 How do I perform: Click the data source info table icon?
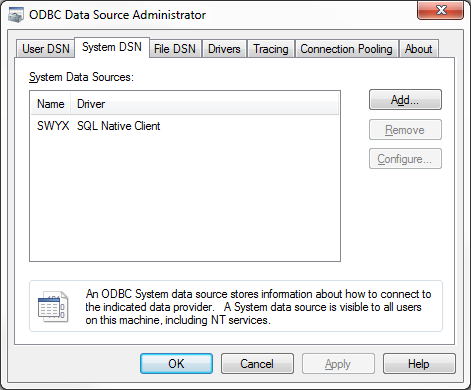coord(53,306)
